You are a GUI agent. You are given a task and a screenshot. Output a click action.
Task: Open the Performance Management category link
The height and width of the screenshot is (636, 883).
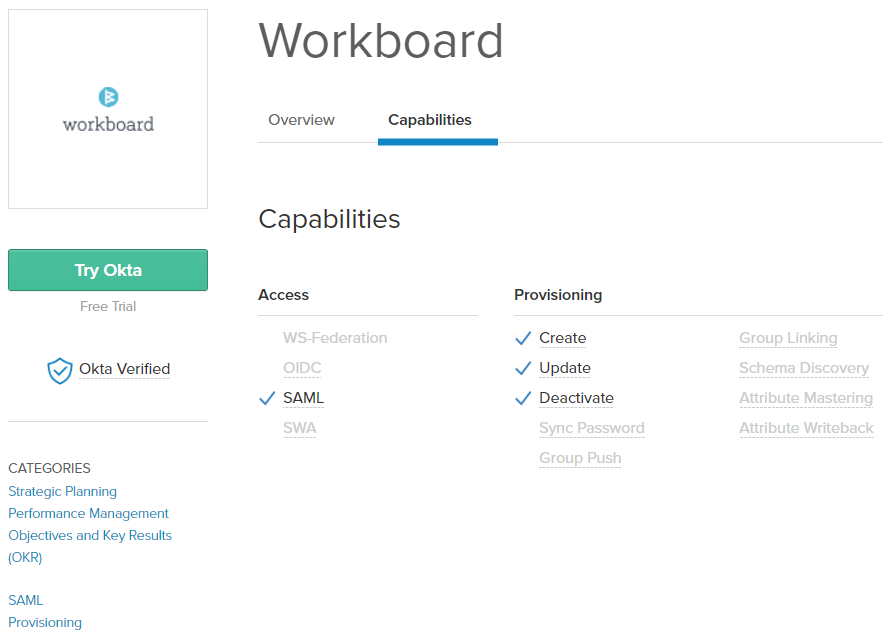point(88,513)
